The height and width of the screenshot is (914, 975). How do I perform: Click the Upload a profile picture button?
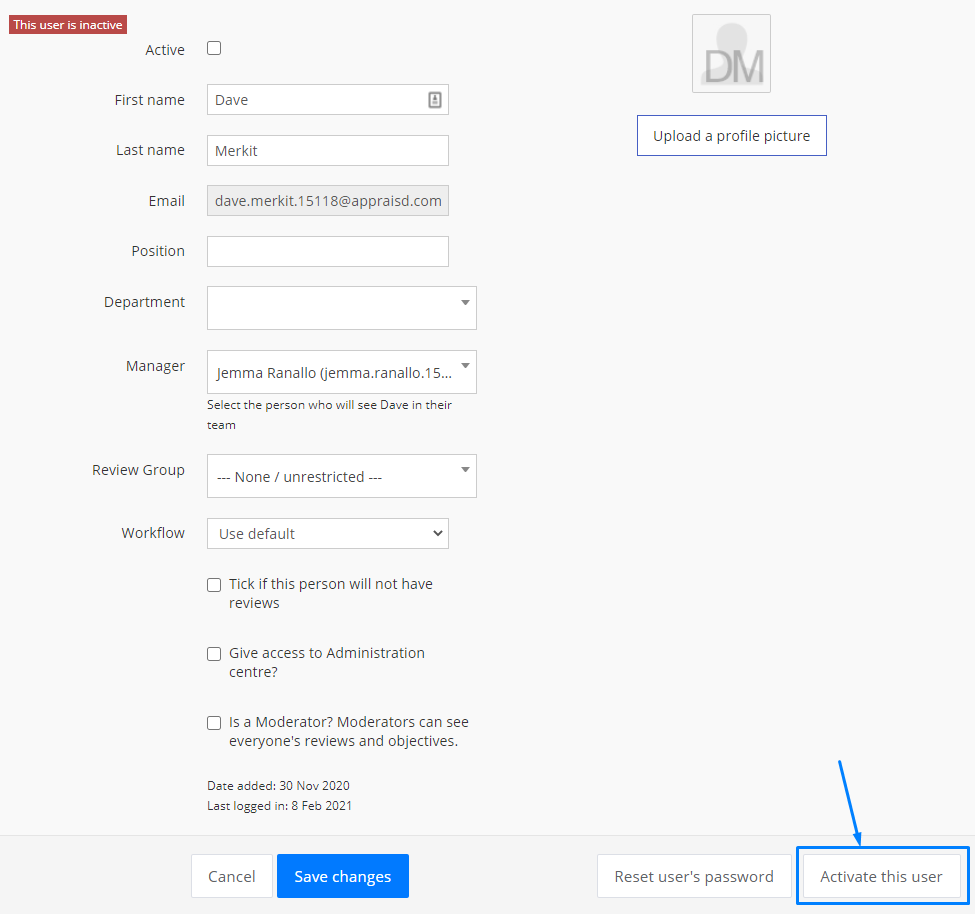coord(731,136)
